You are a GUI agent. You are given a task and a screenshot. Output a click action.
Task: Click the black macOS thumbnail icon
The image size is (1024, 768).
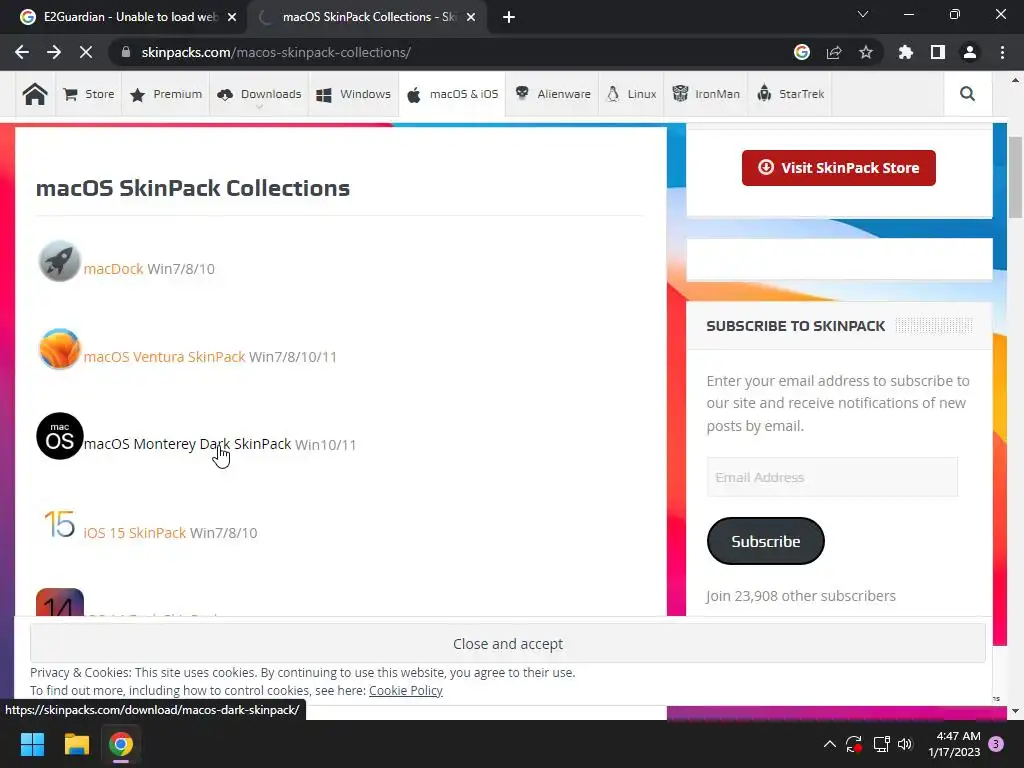click(x=59, y=436)
